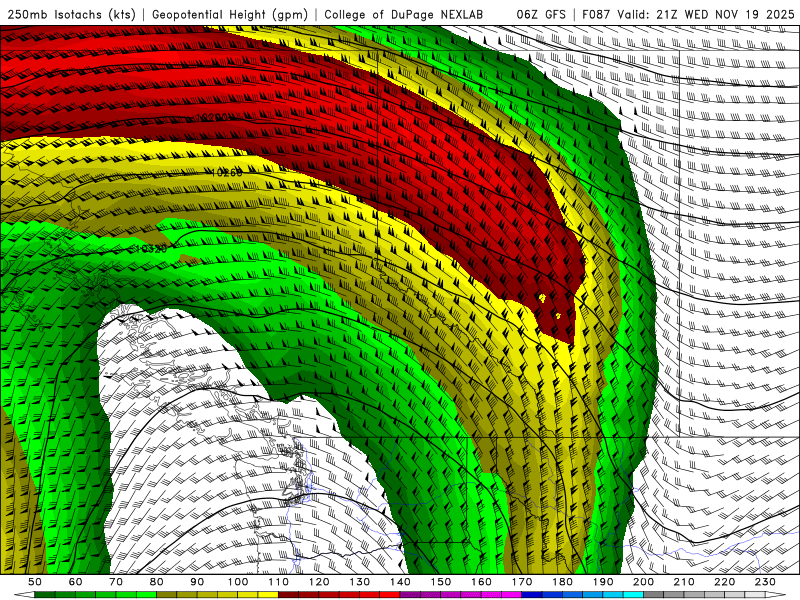Click the 'Geopotential Height (gpm)' title text
800x600 pixels.
click(x=230, y=14)
